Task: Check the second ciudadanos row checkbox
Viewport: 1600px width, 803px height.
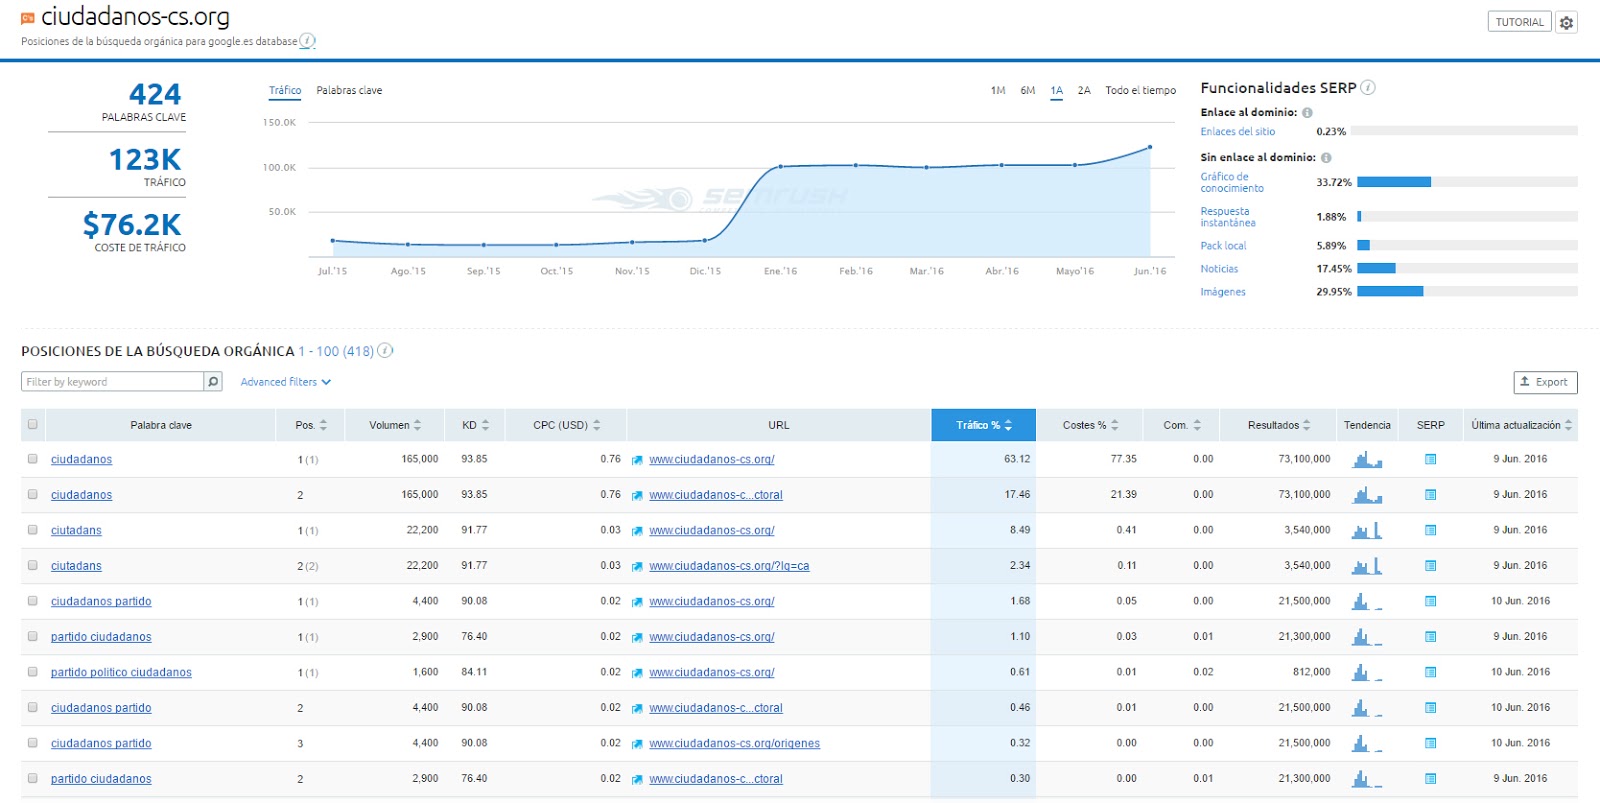Action: 33,494
